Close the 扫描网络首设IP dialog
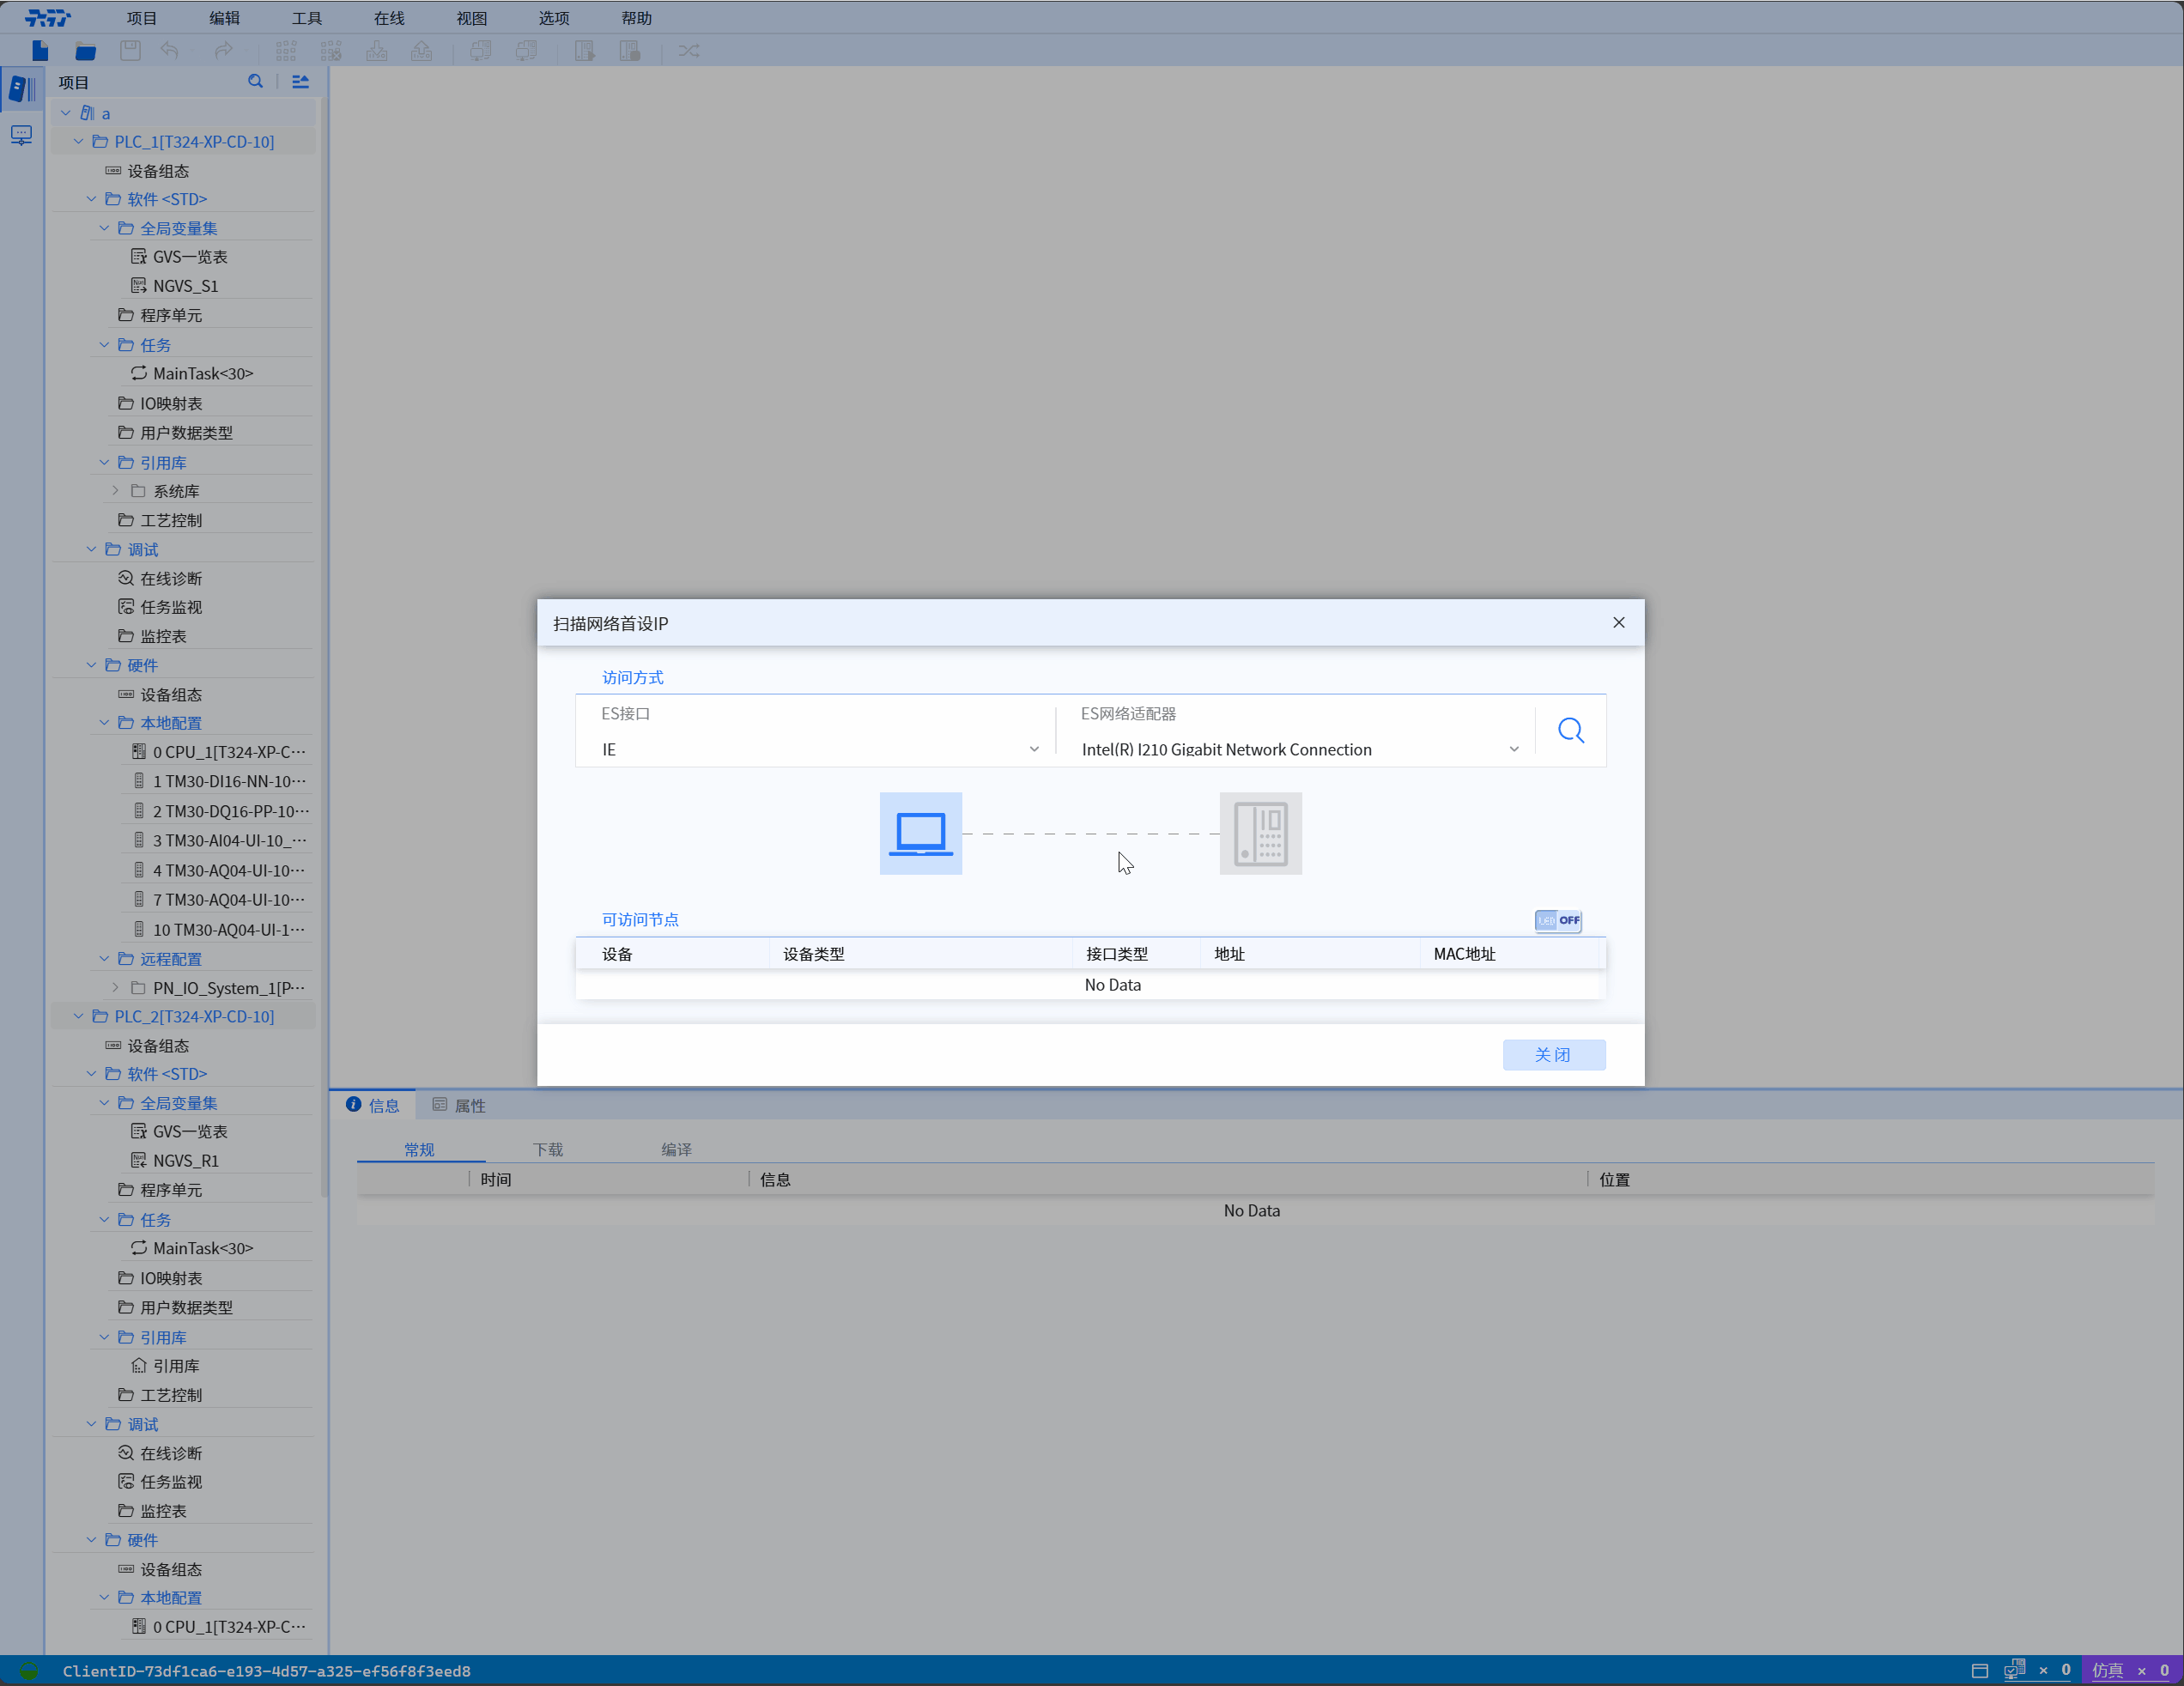The width and height of the screenshot is (2184, 1686). pos(1618,623)
